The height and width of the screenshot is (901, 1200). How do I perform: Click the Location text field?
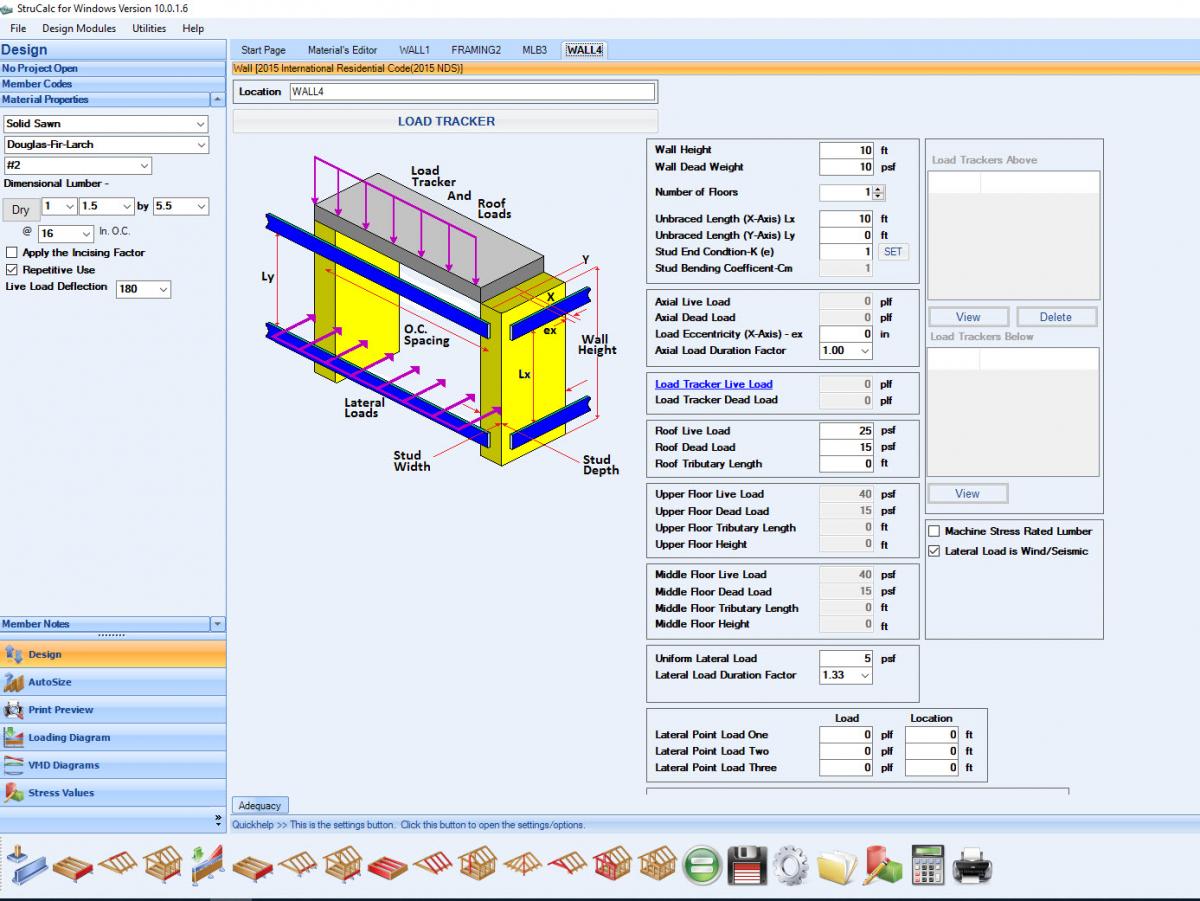pos(472,92)
